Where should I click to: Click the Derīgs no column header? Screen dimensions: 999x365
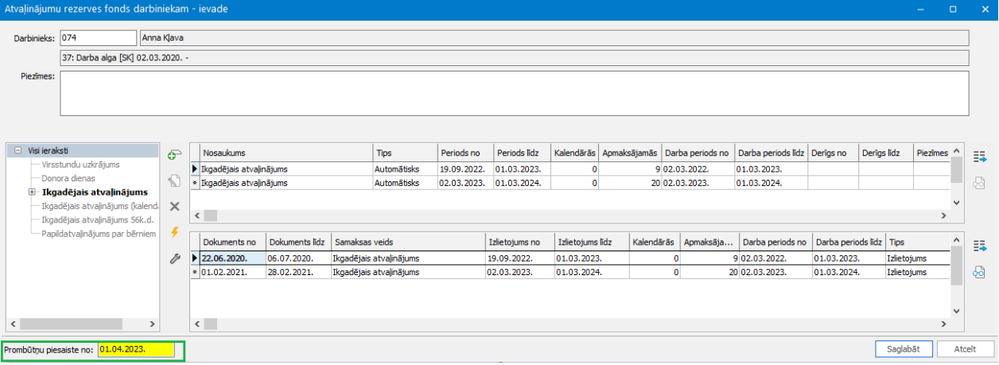pos(833,153)
